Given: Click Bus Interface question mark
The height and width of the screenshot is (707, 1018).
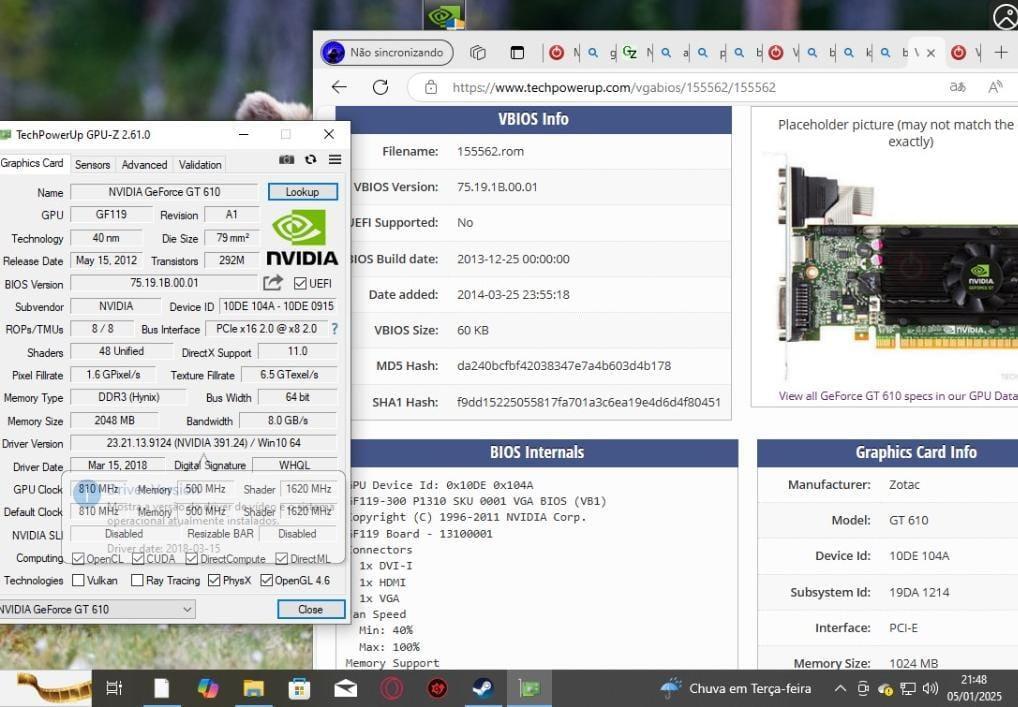Looking at the screenshot, I should click(x=334, y=329).
